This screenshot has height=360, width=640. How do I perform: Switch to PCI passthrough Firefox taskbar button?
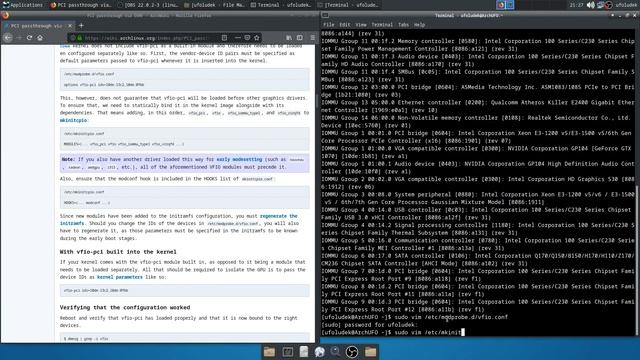coord(80,5)
